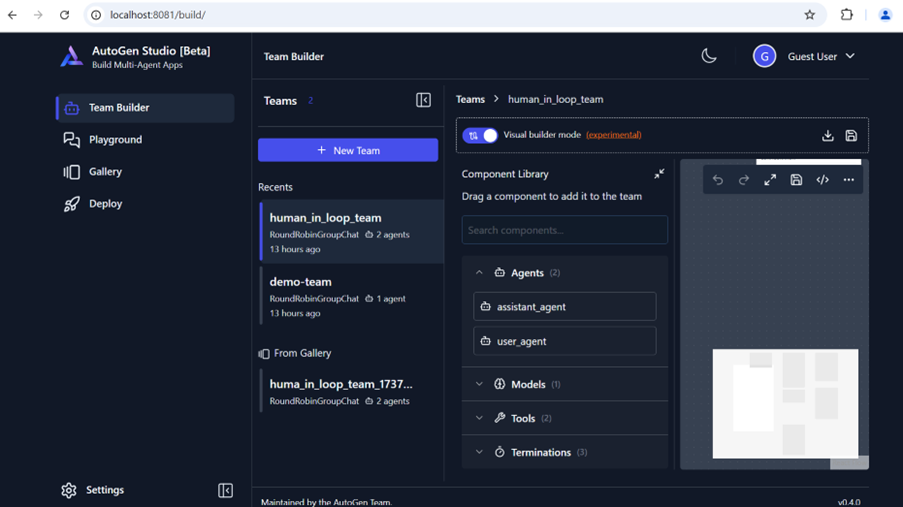Bookmark this page with the star icon
903x507 pixels.
810,15
